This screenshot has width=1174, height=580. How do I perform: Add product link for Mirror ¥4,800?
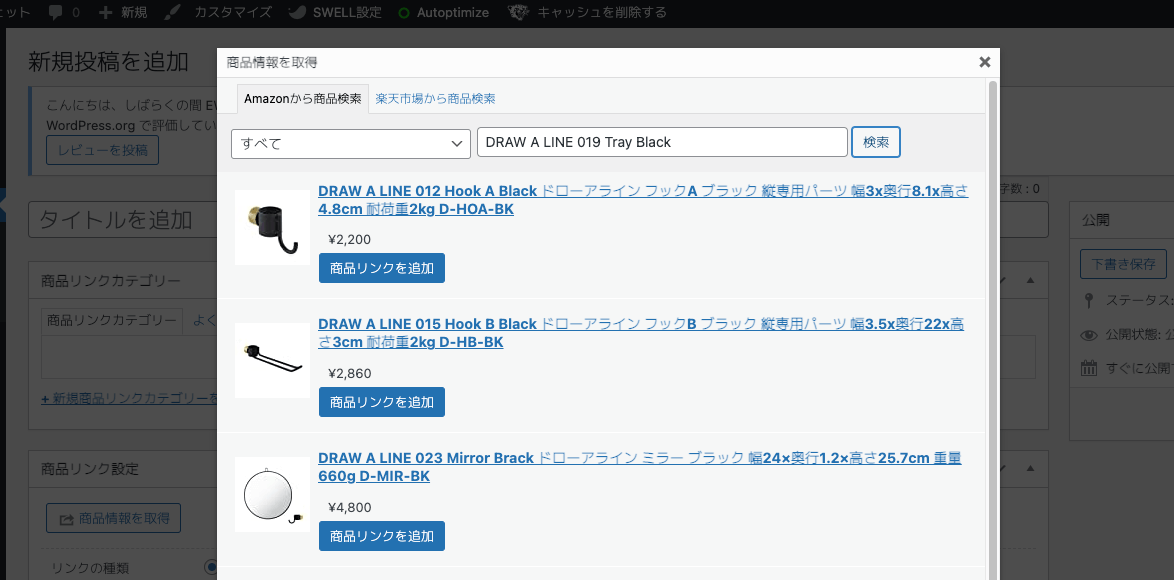pos(382,536)
